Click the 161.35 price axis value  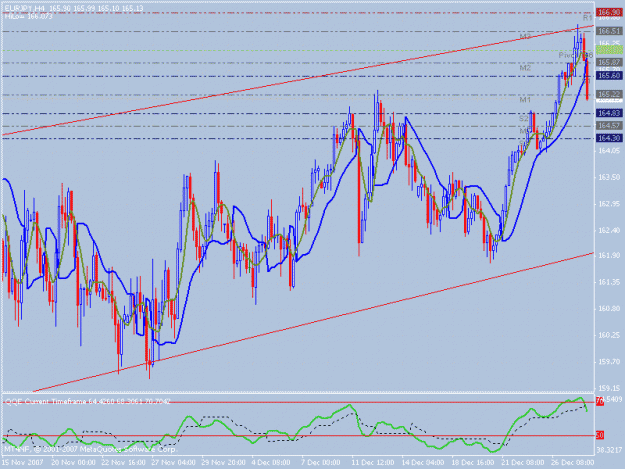(x=609, y=282)
